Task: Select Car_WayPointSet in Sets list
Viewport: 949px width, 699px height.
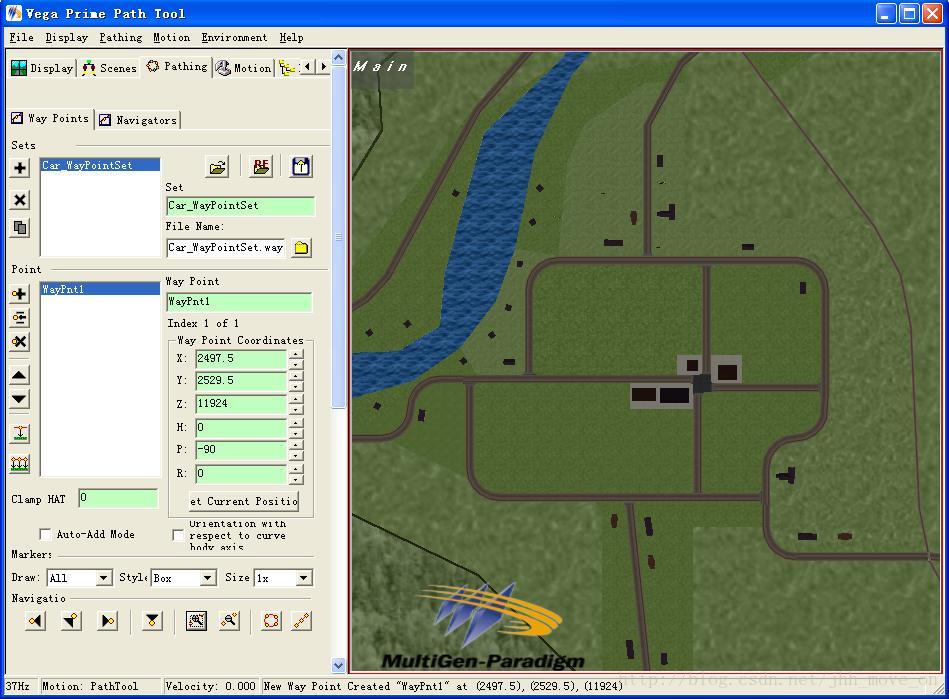Action: [x=100, y=165]
